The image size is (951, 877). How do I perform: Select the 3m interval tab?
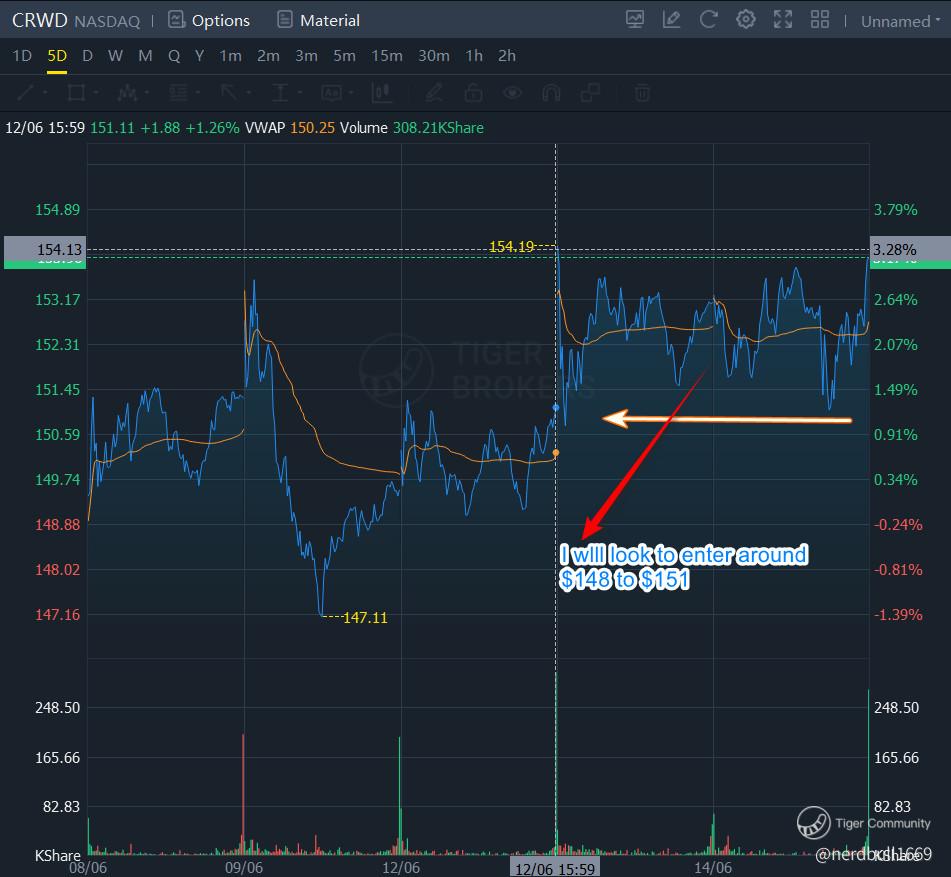[306, 56]
